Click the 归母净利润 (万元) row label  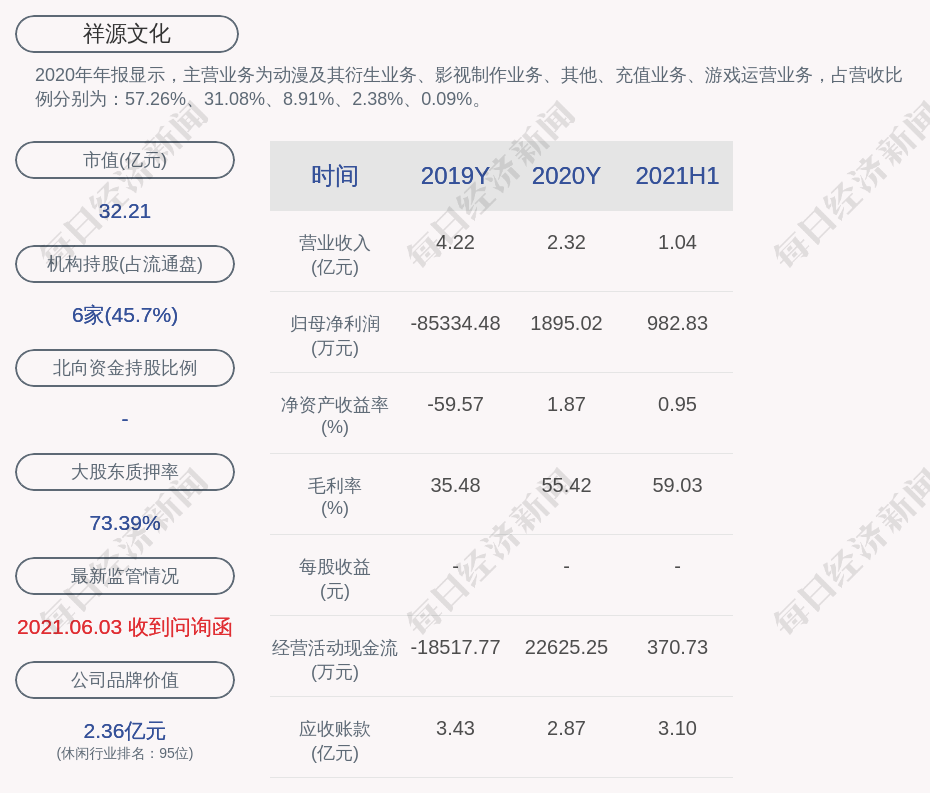coord(335,336)
